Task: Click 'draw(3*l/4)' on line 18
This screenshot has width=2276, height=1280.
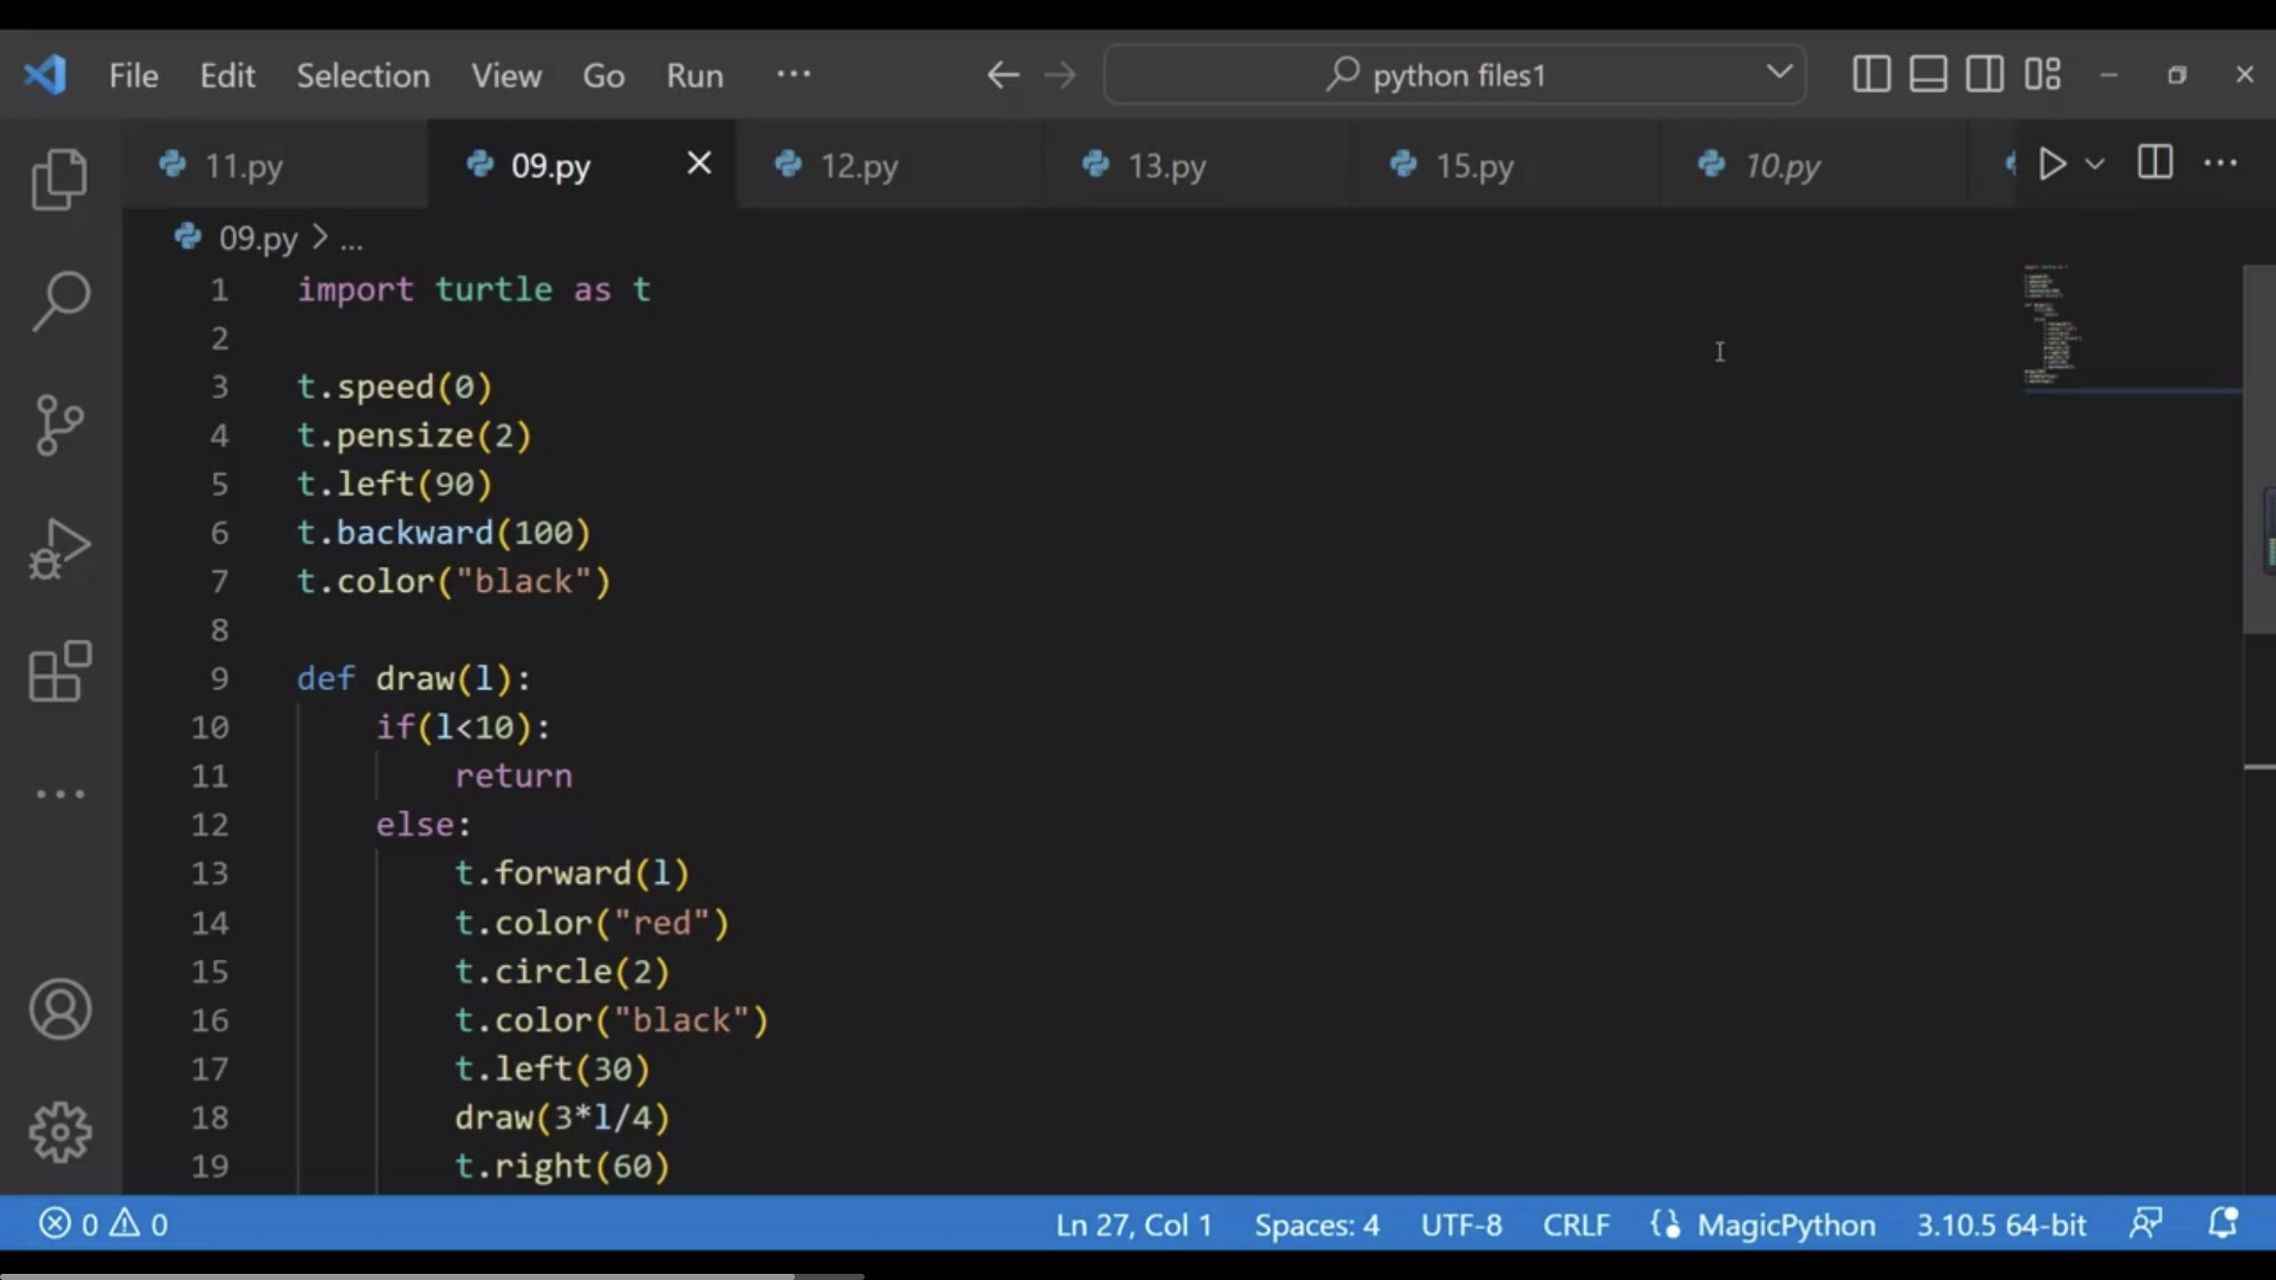Action: tap(562, 1117)
